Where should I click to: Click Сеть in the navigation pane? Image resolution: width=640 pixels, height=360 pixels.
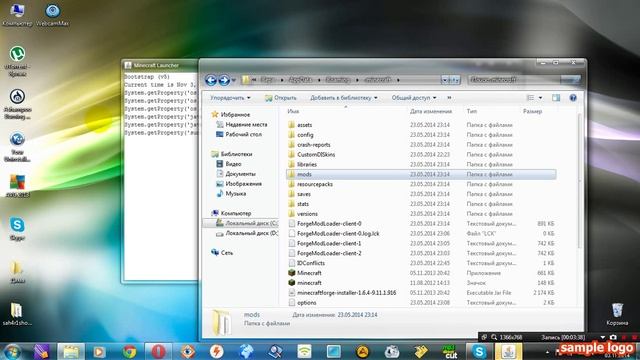coord(227,253)
